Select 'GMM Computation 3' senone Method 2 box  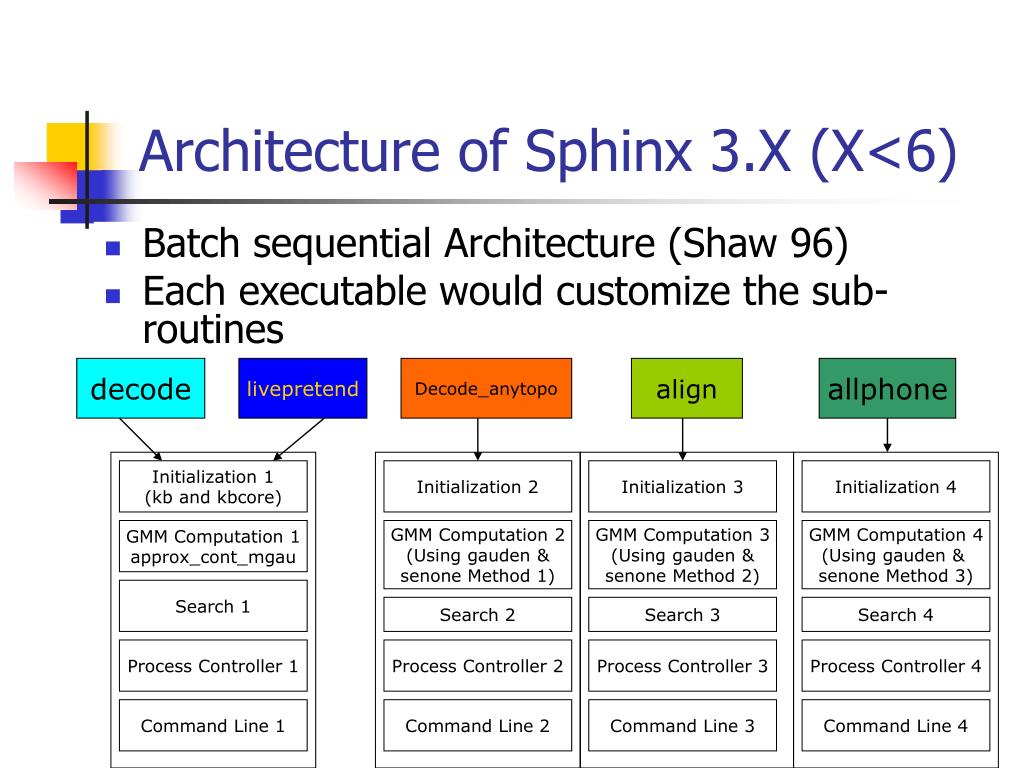click(x=682, y=555)
